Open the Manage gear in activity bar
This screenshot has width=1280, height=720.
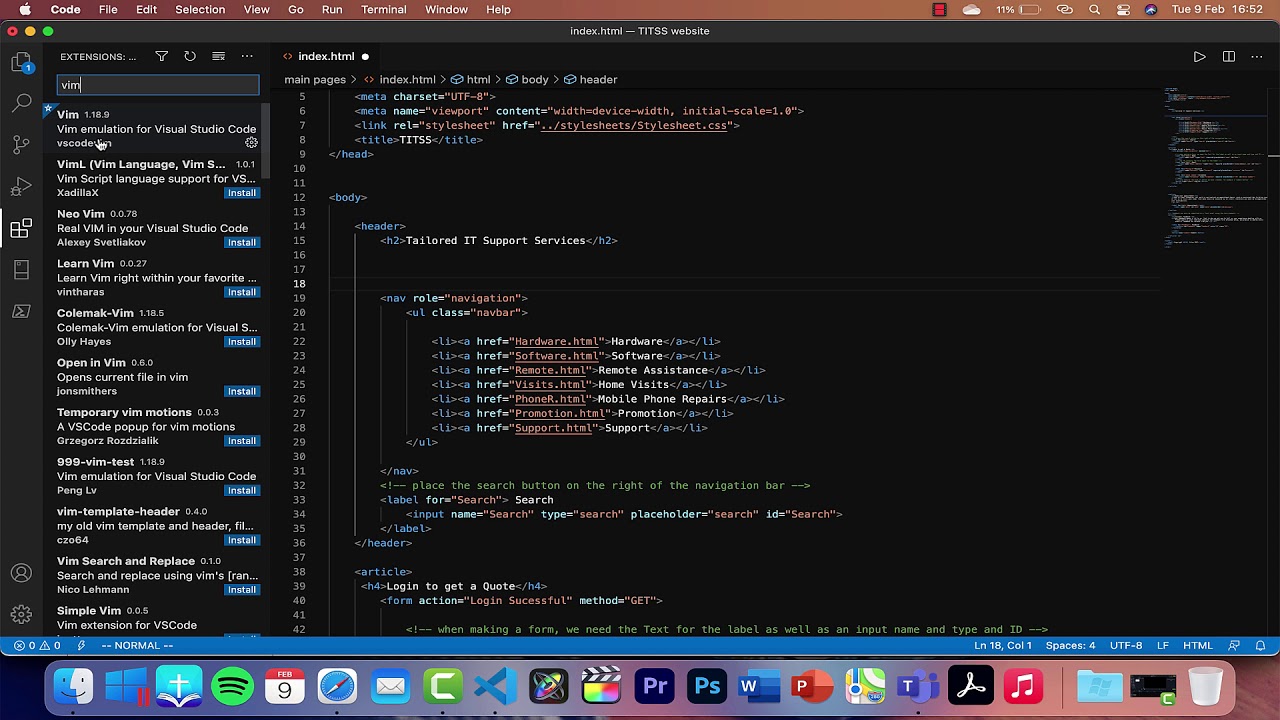click(21, 615)
